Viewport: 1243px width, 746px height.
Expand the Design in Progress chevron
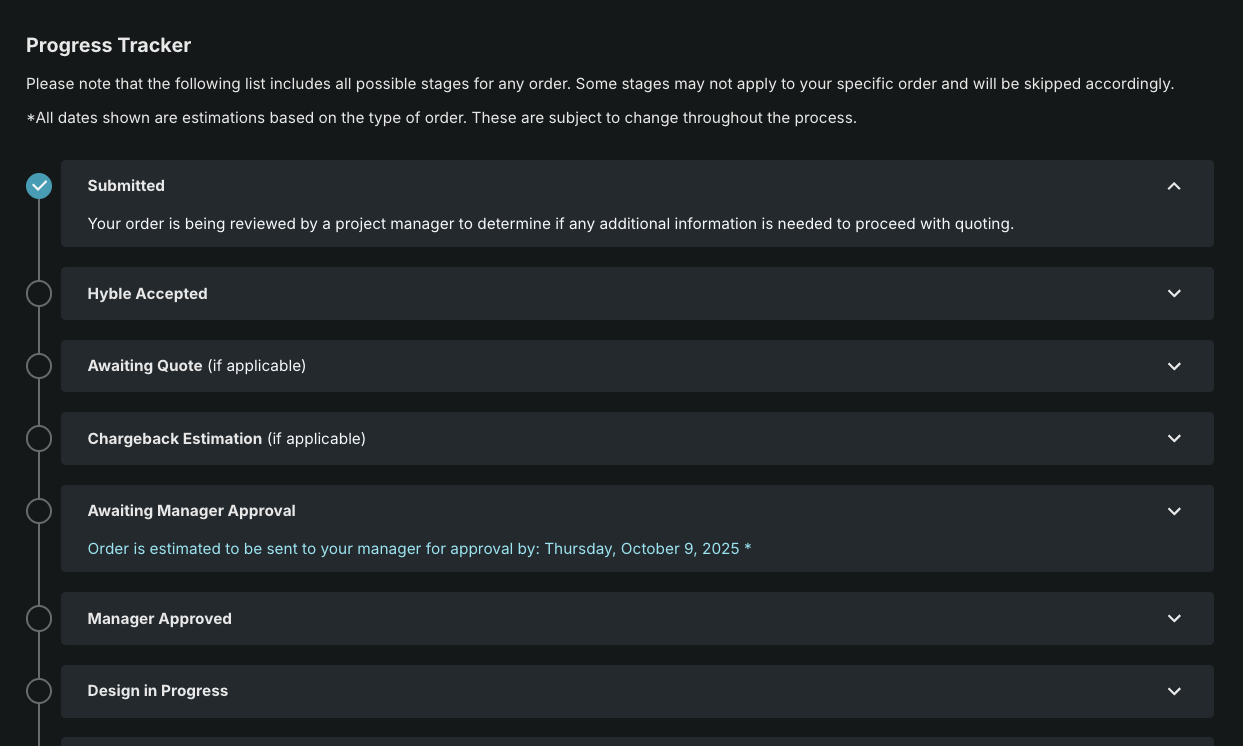pos(1174,691)
